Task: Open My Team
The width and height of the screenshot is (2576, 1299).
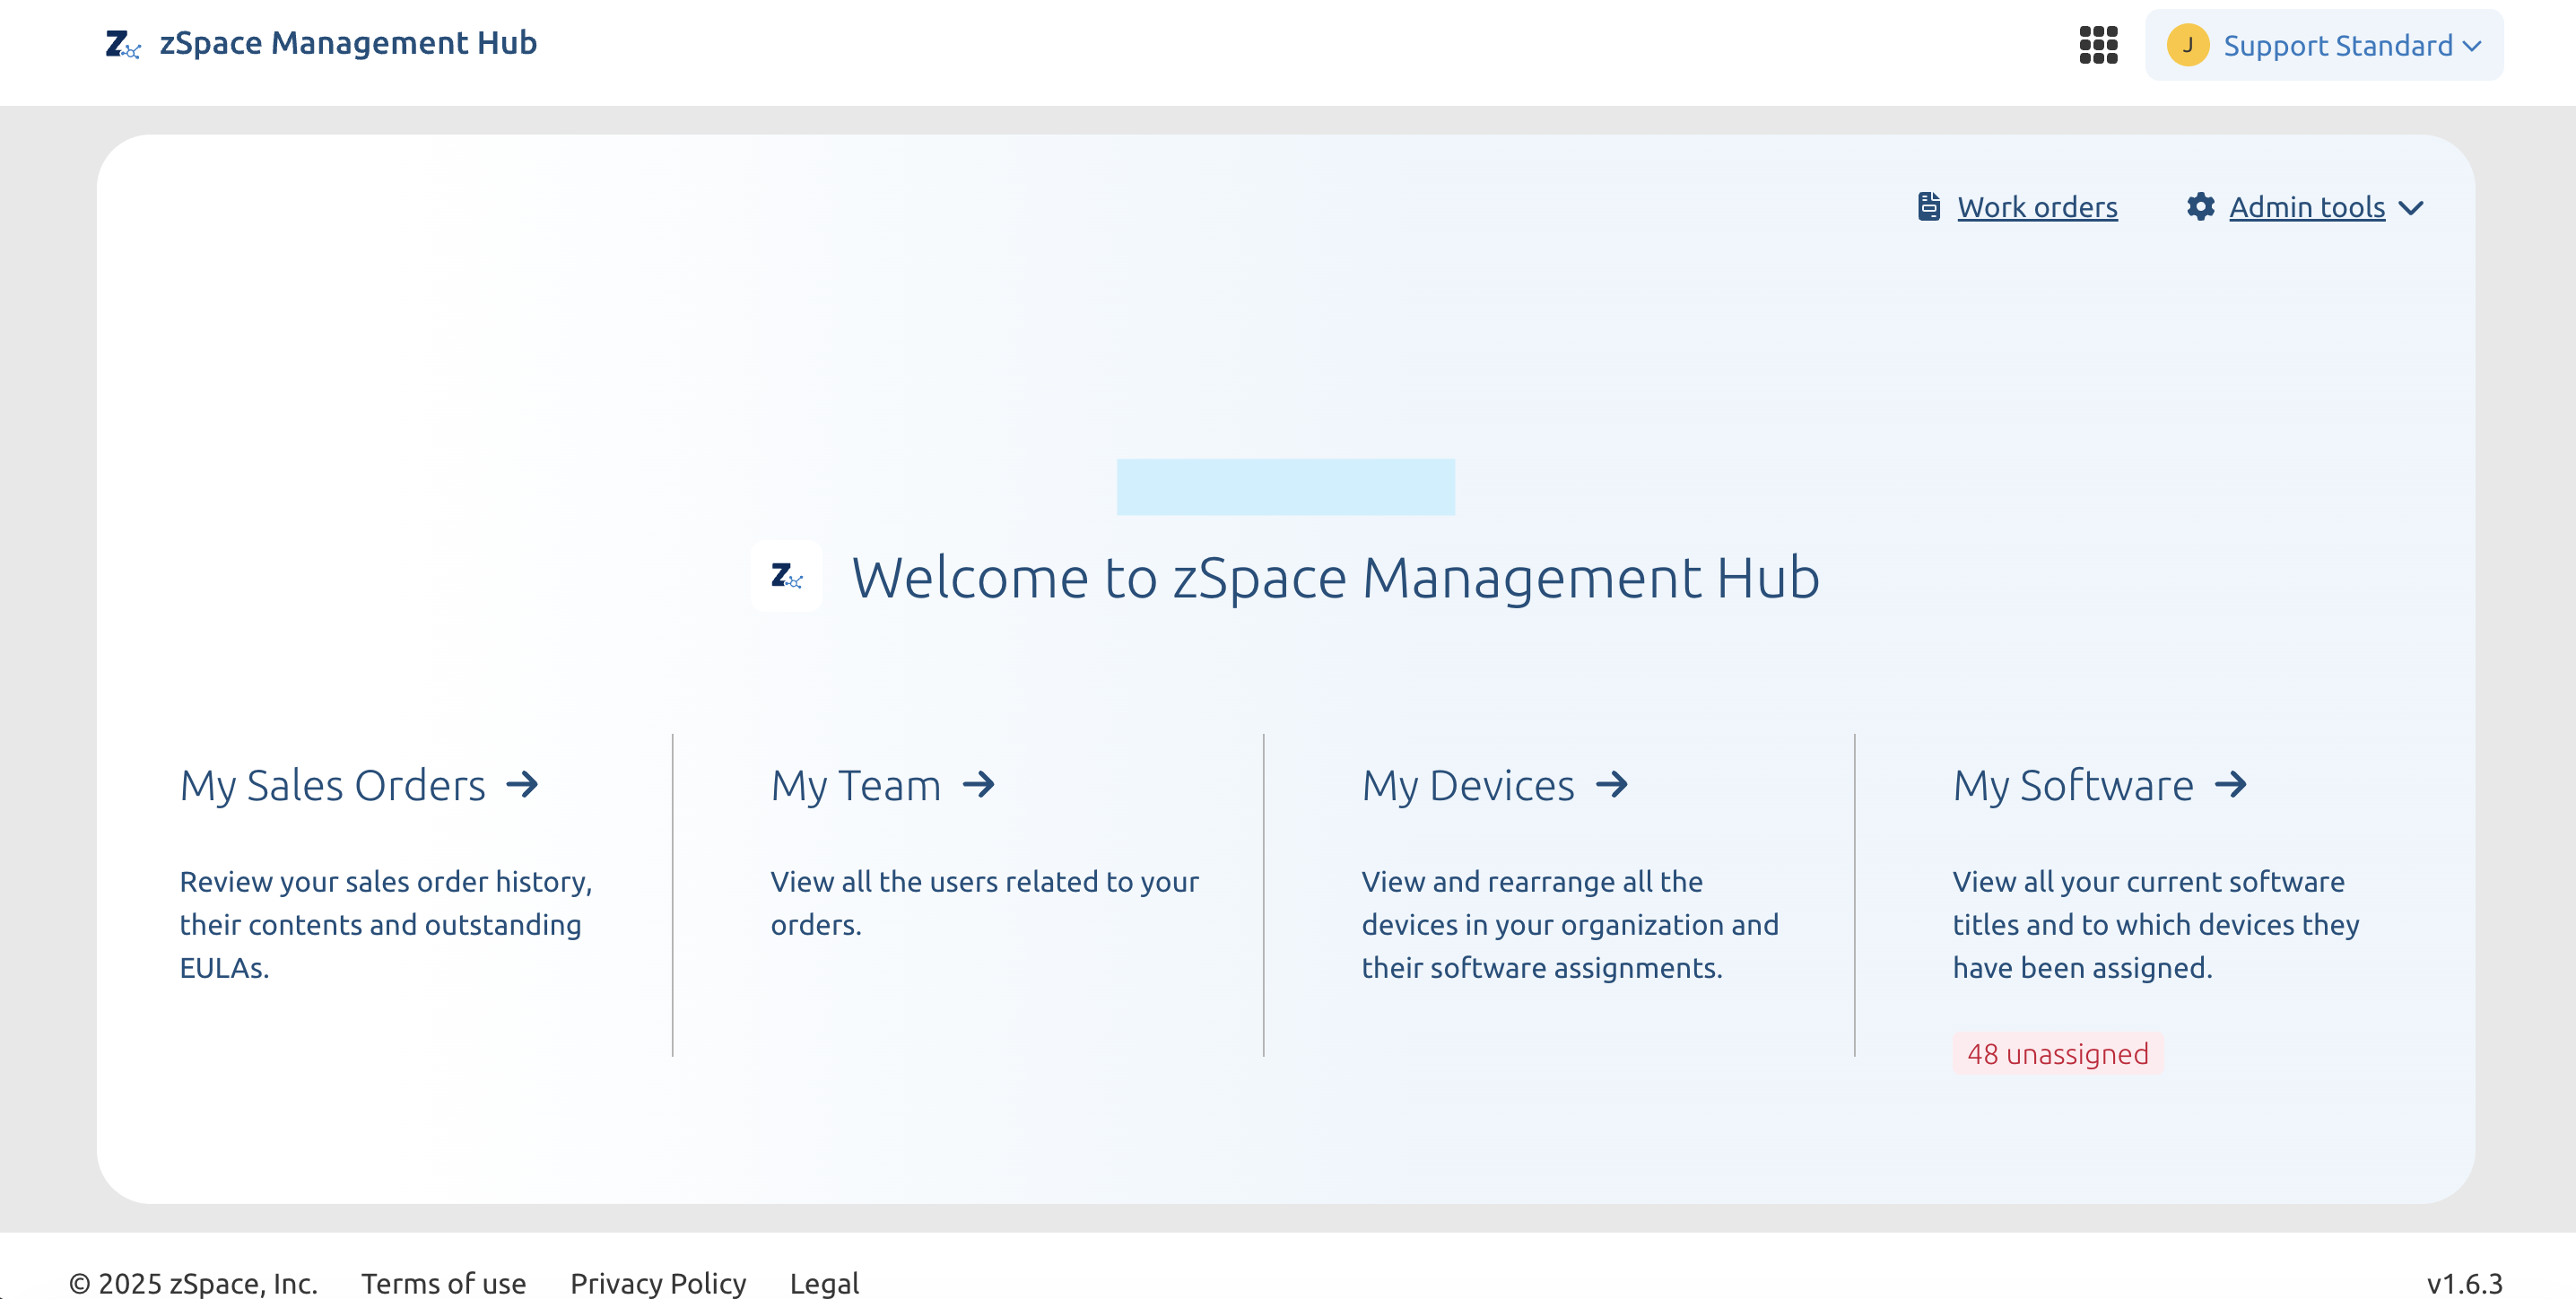Action: tap(856, 785)
